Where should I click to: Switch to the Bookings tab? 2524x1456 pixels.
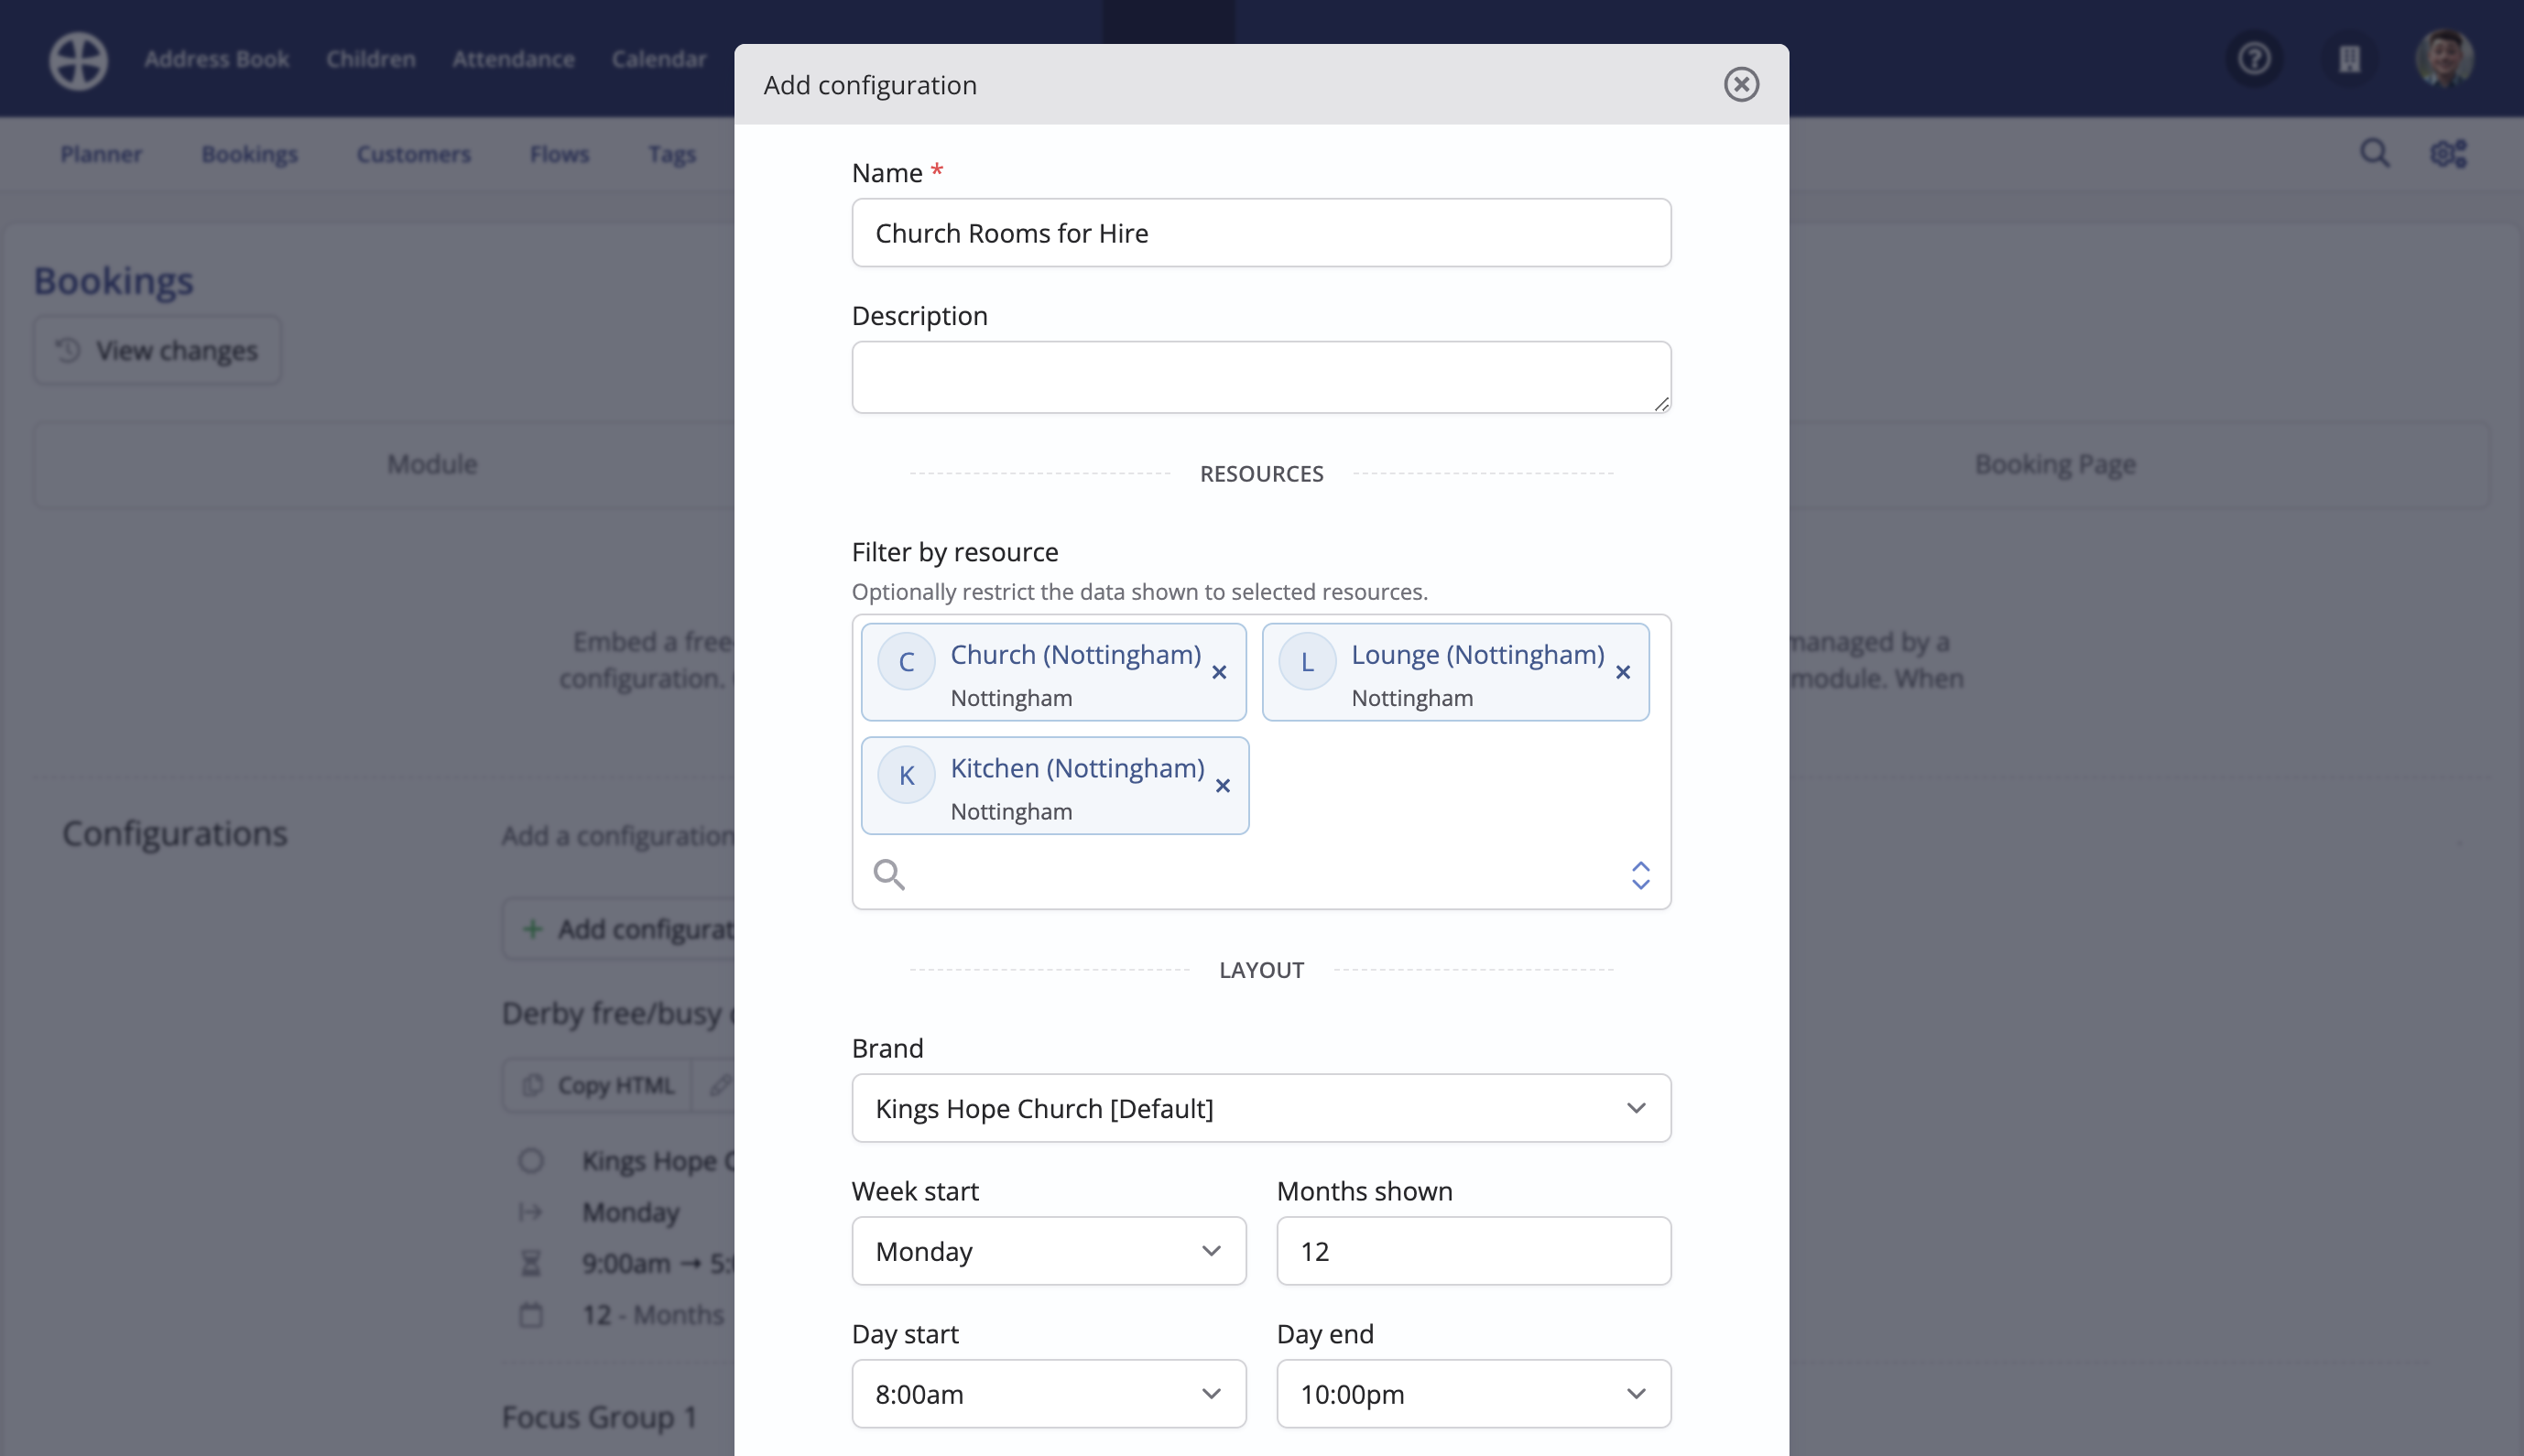tap(250, 154)
